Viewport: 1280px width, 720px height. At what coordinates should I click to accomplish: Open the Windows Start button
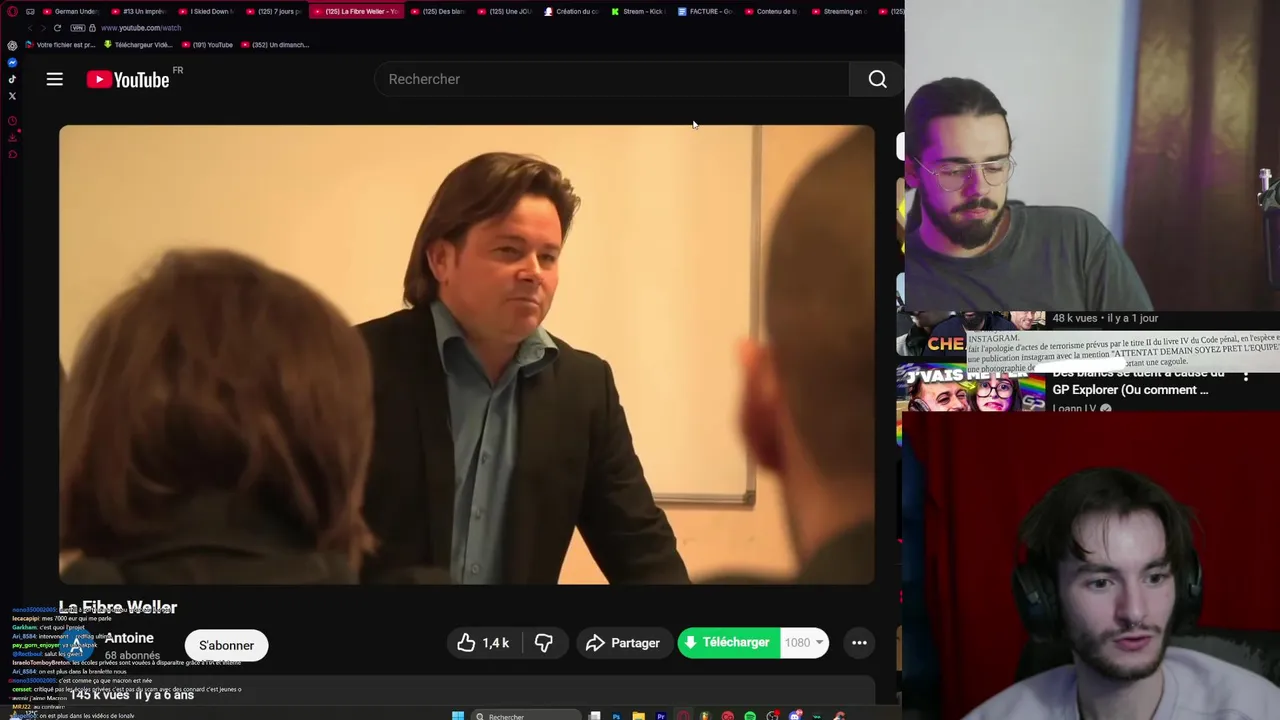458,716
